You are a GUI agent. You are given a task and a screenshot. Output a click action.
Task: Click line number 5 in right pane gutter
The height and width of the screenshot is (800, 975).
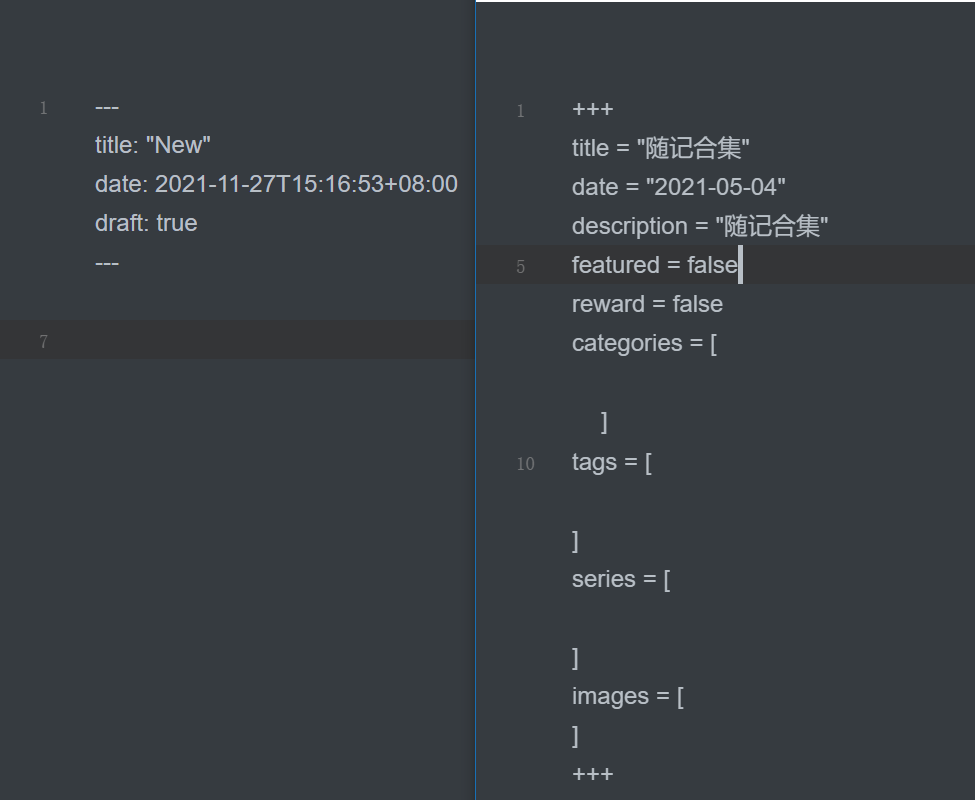[520, 267]
